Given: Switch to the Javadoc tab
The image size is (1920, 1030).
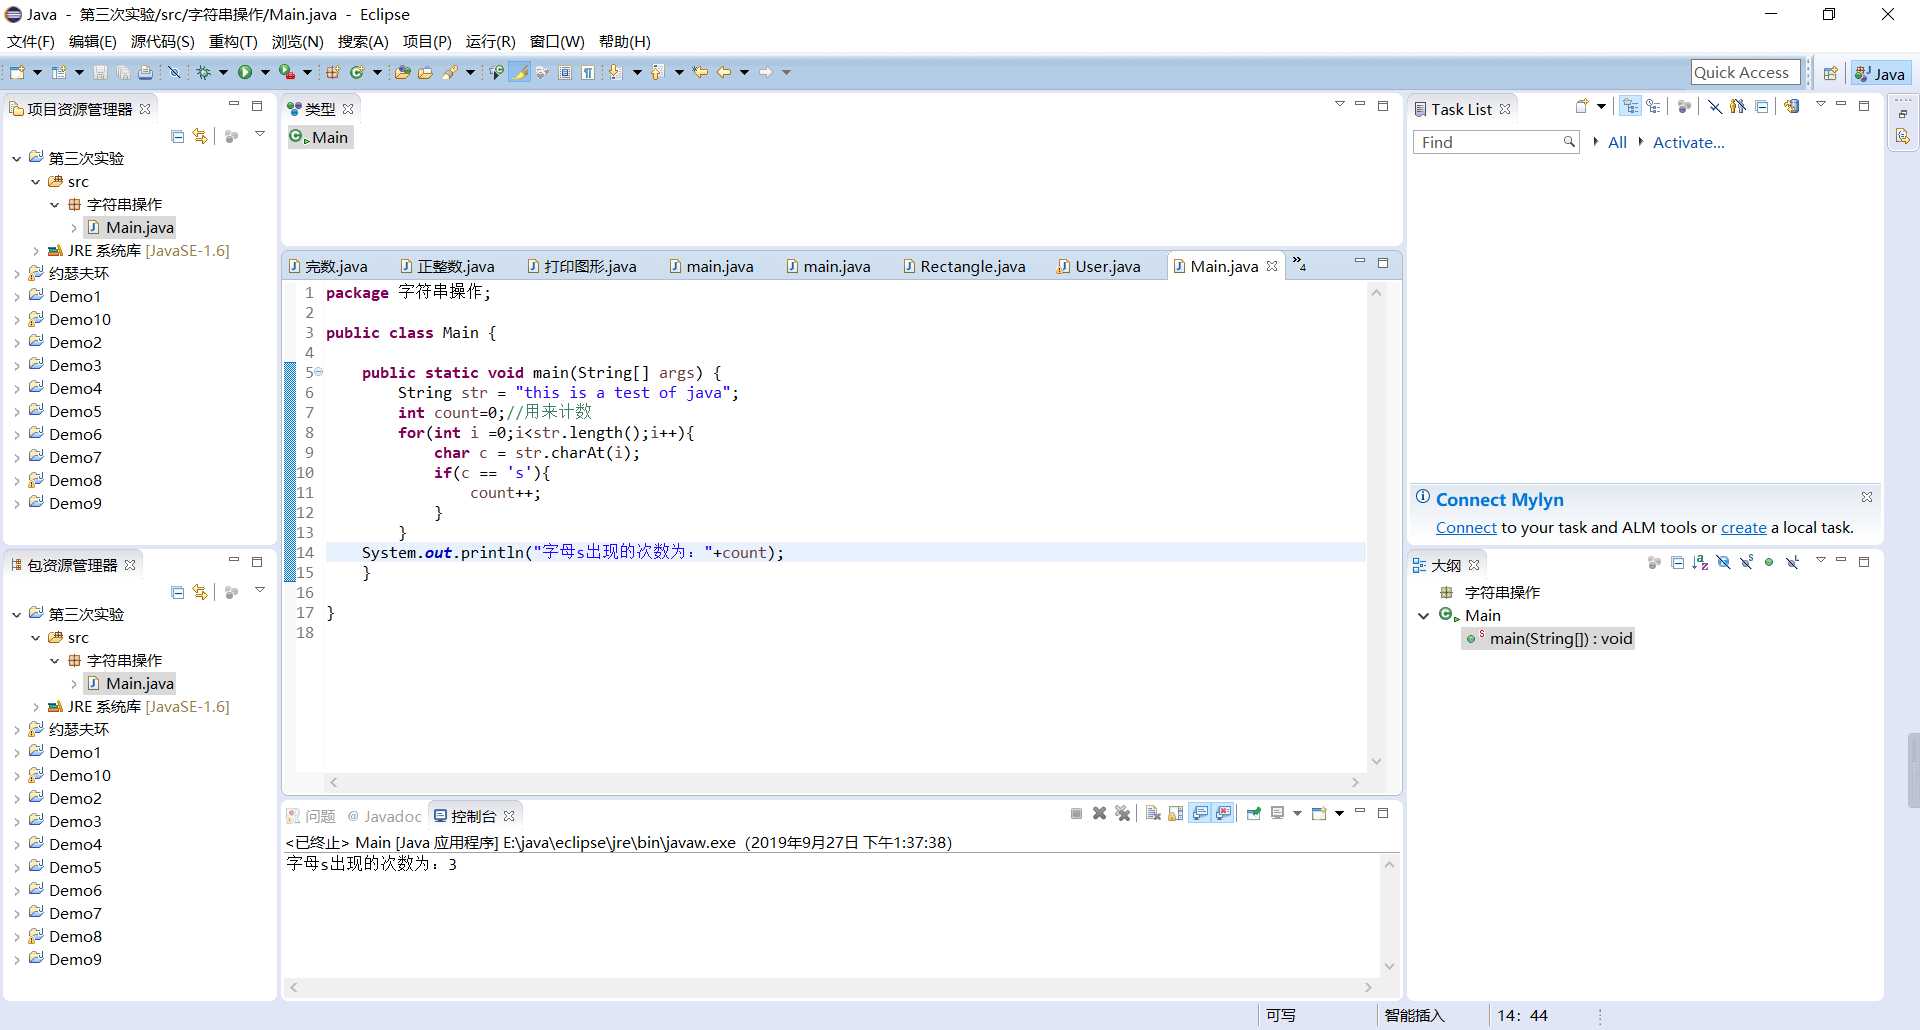Looking at the screenshot, I should 384,816.
